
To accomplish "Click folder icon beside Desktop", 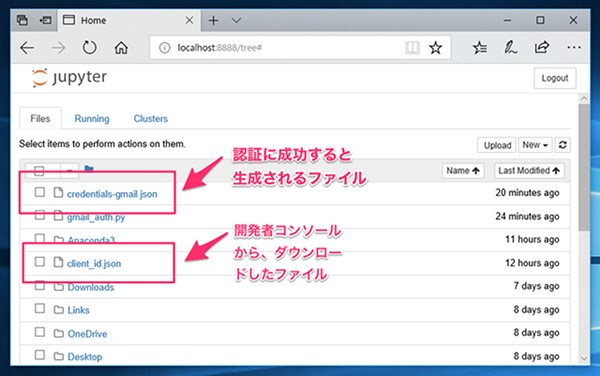I will [59, 356].
